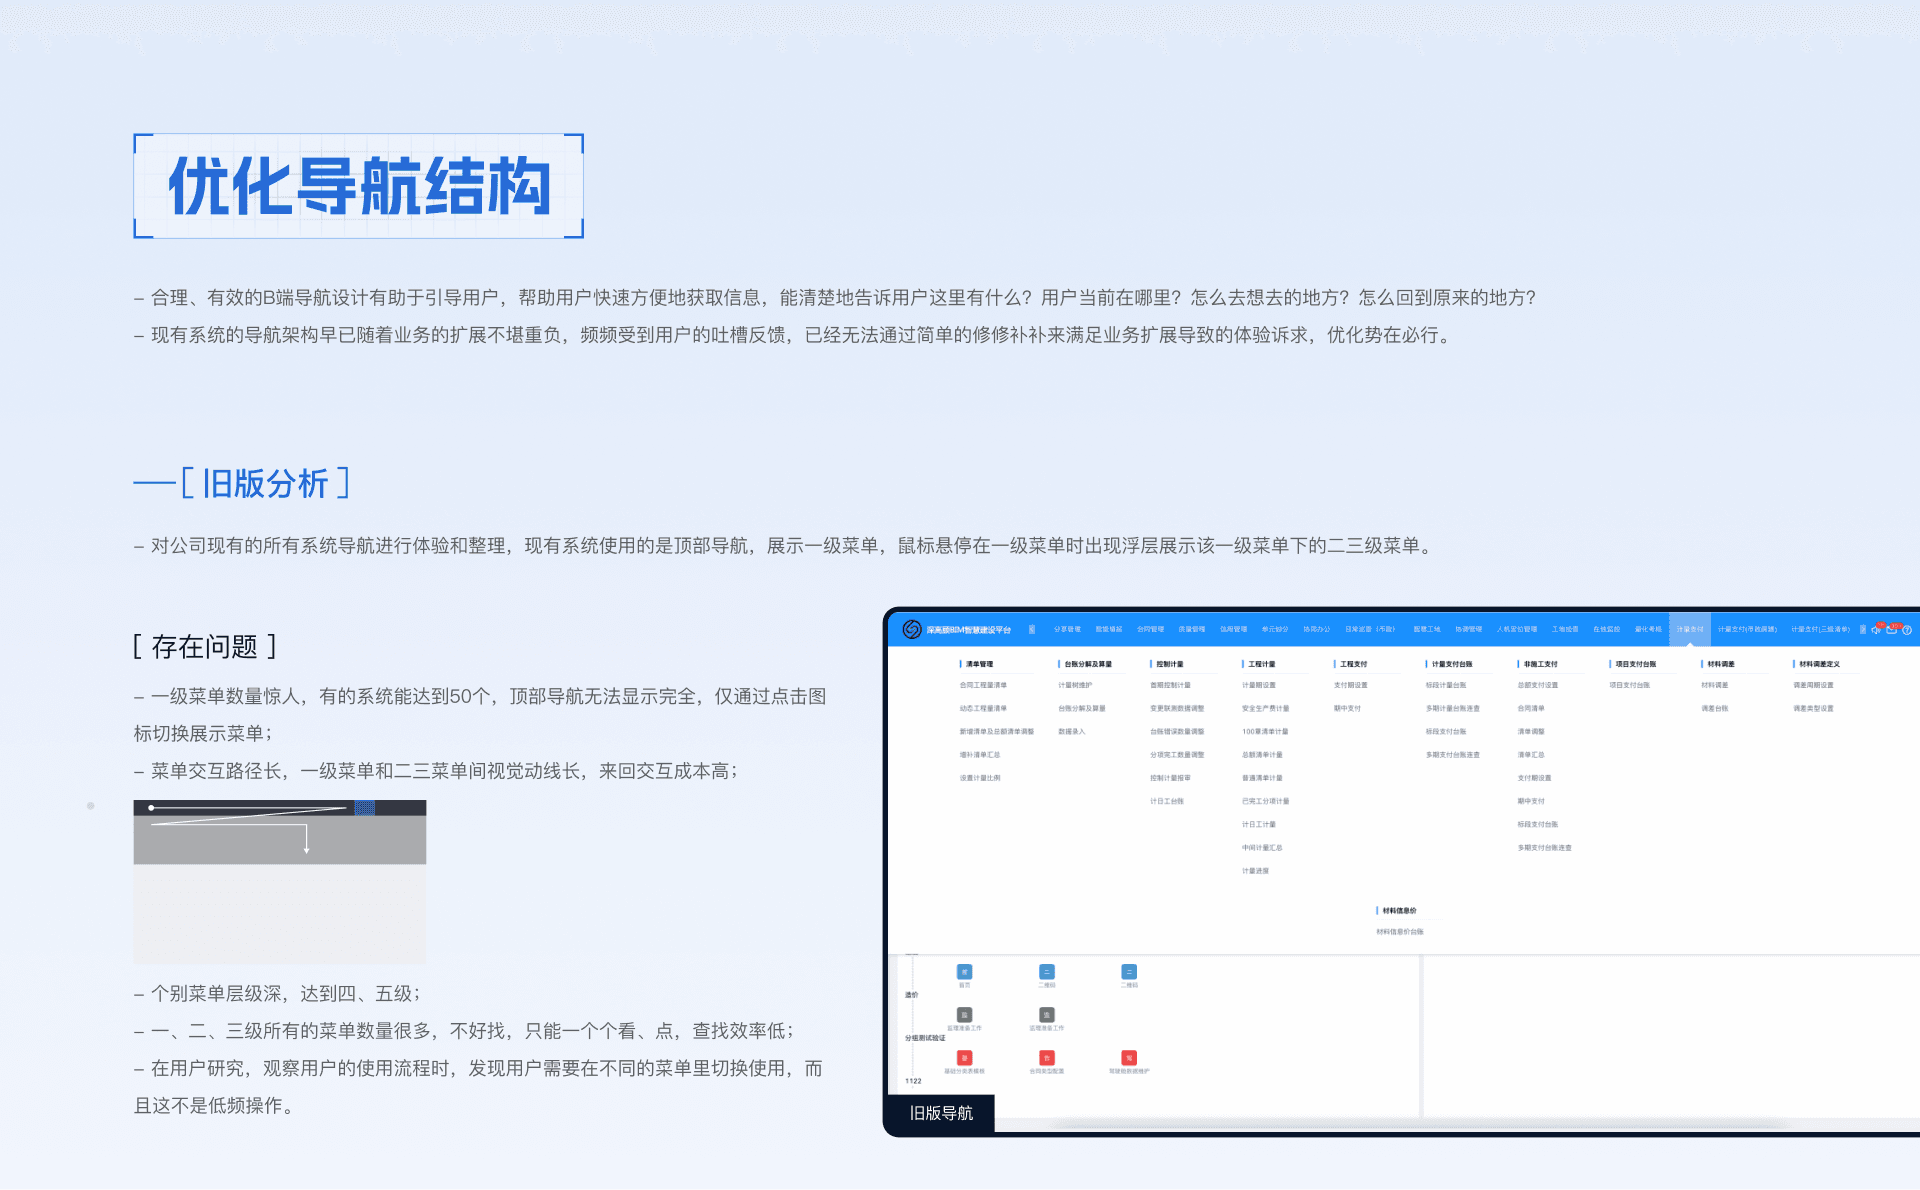
Task: Open 合同工程量清单 under 清单管理
Action: point(983,686)
